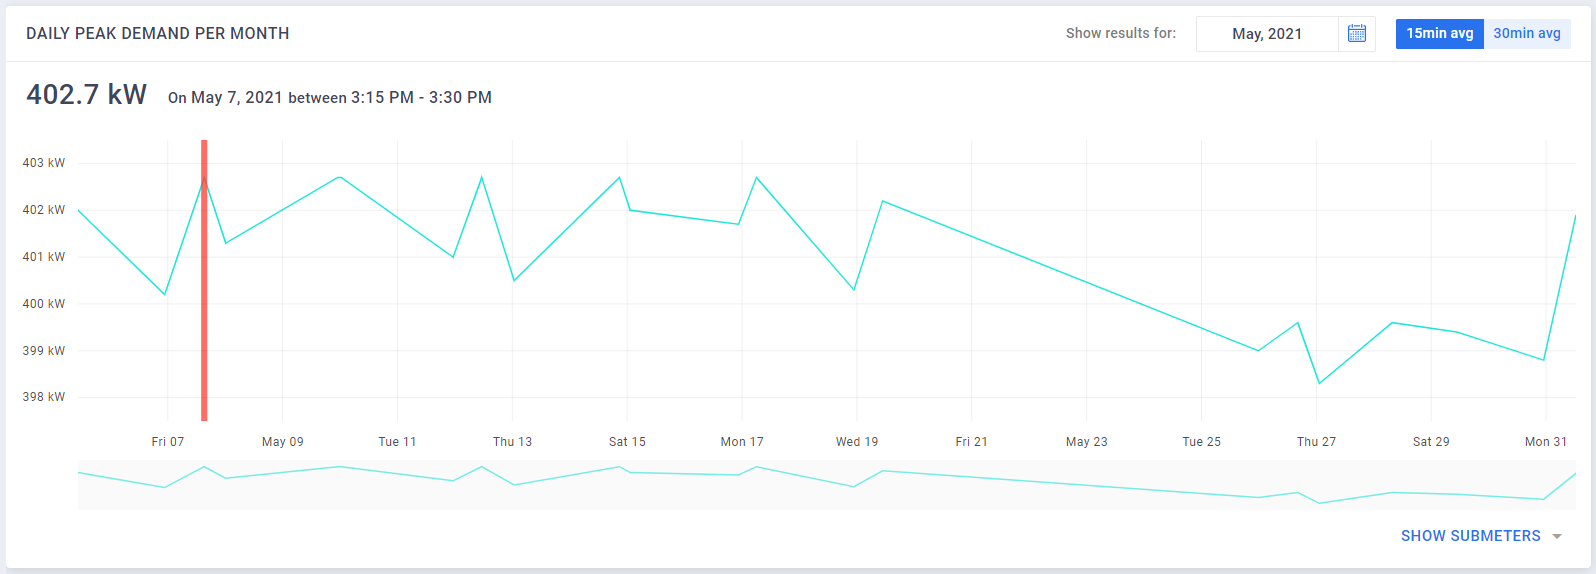
Task: Click the Daily Peak Demand Per Month title
Action: [x=158, y=34]
